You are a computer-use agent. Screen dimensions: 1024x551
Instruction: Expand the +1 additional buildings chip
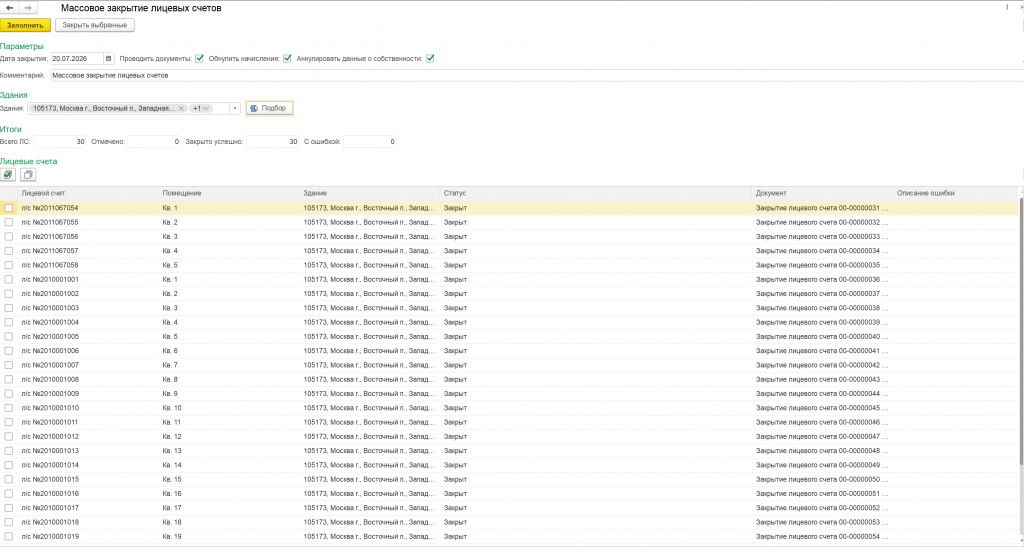200,108
